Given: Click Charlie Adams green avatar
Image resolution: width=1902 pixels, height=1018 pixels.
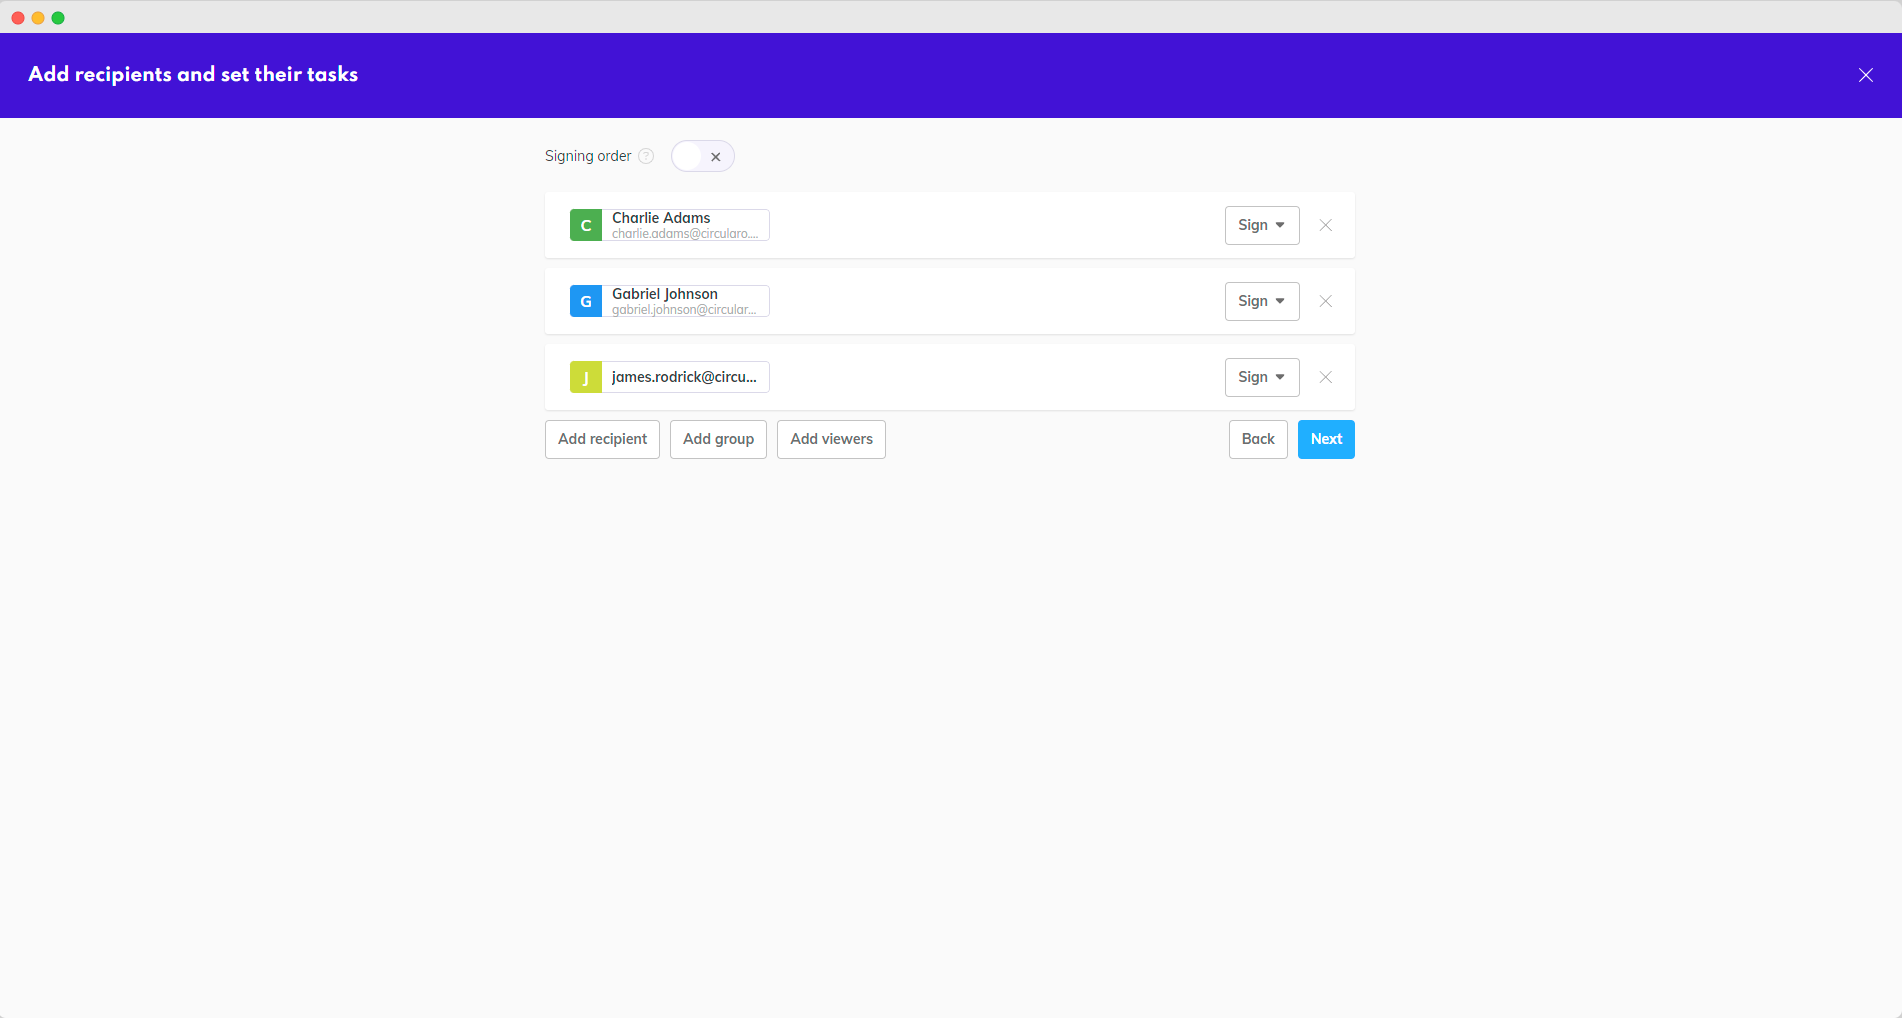Looking at the screenshot, I should (585, 225).
